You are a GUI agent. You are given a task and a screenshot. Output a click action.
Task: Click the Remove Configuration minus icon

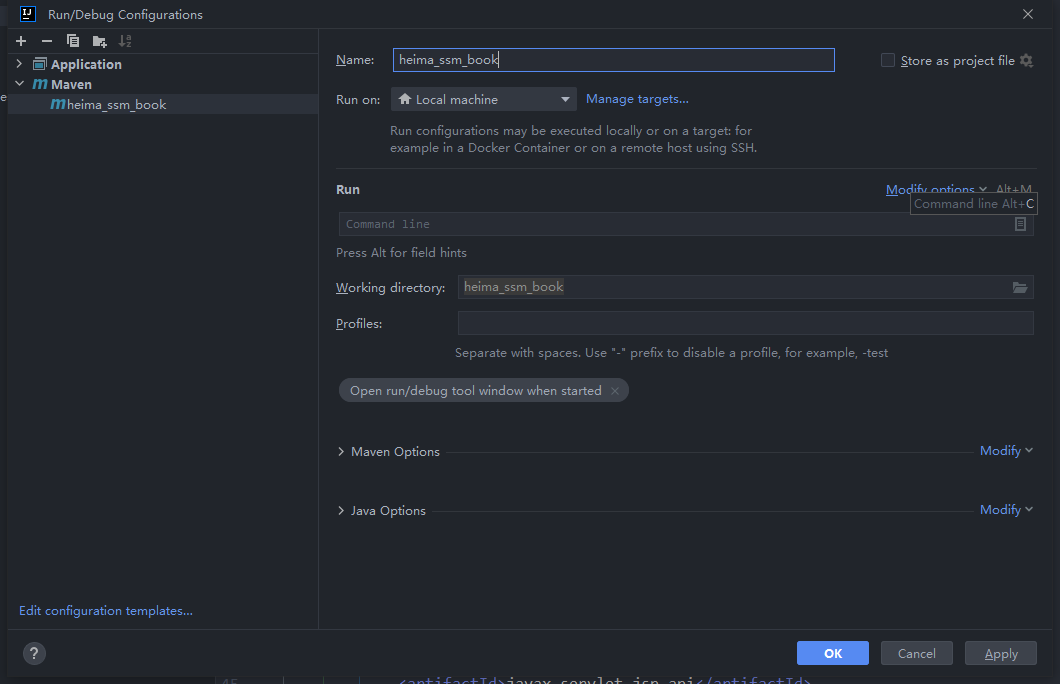click(x=46, y=41)
